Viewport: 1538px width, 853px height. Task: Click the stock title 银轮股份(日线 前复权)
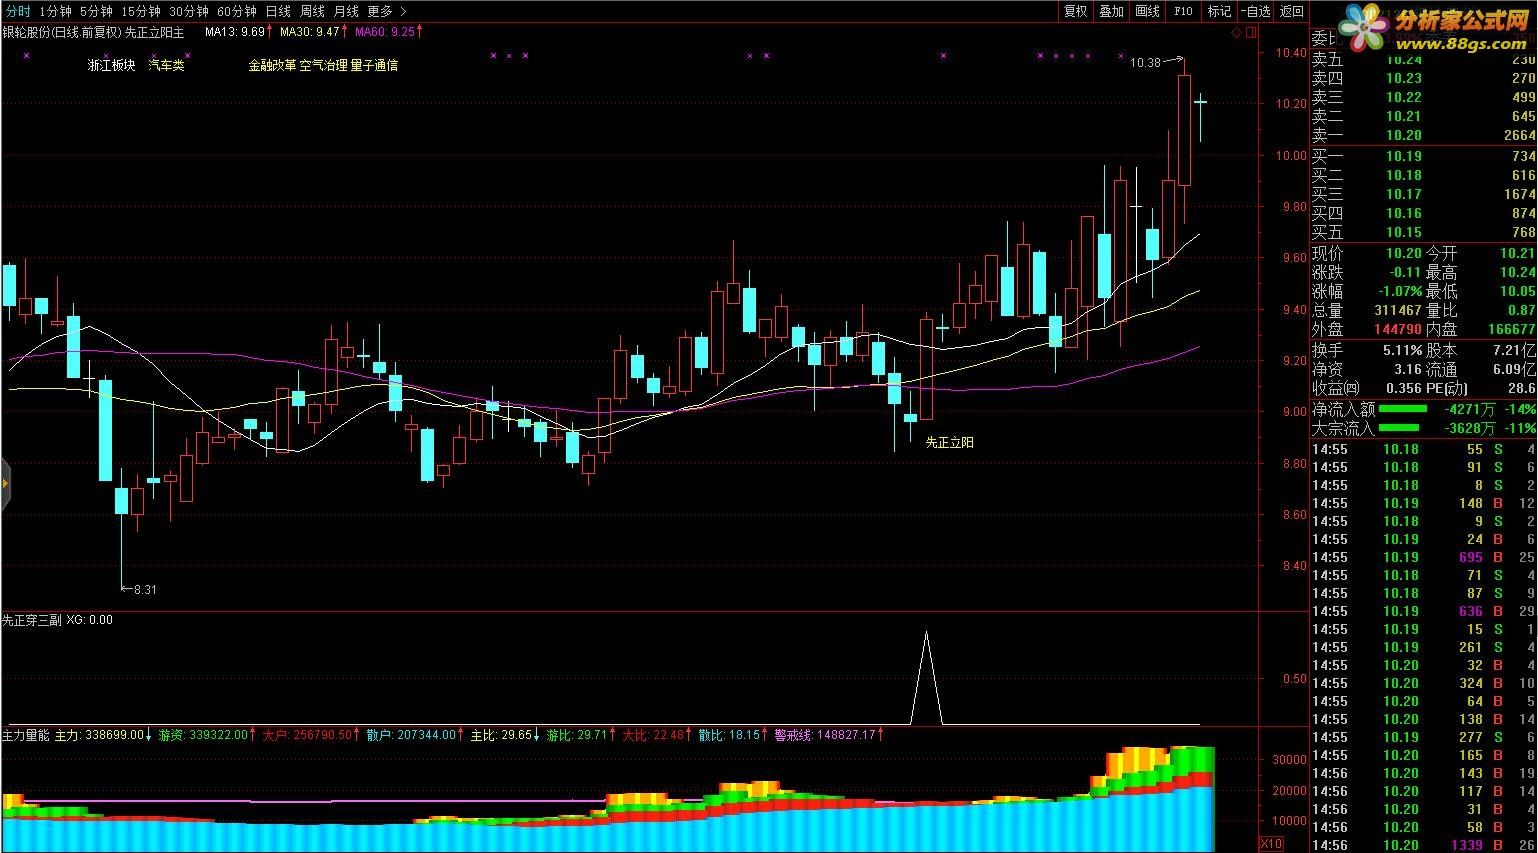coord(61,32)
